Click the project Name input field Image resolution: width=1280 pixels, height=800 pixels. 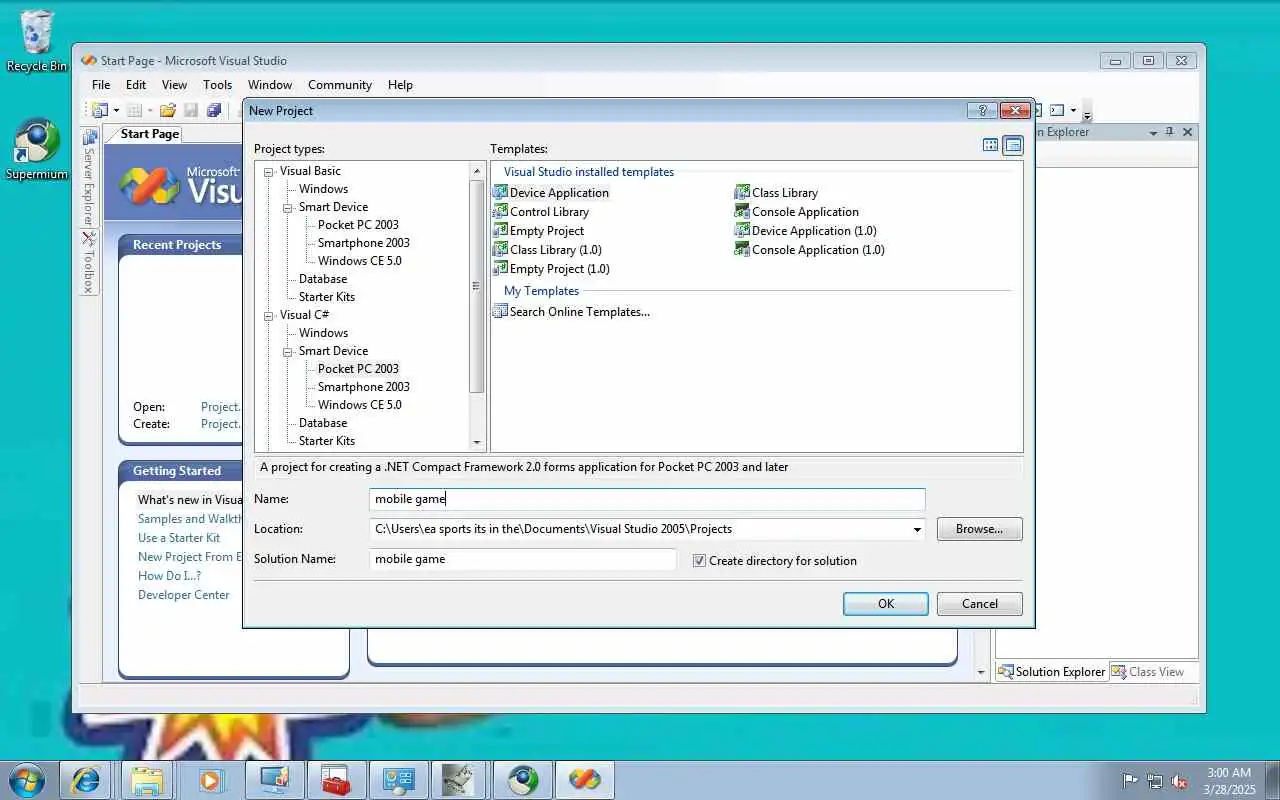click(x=647, y=499)
